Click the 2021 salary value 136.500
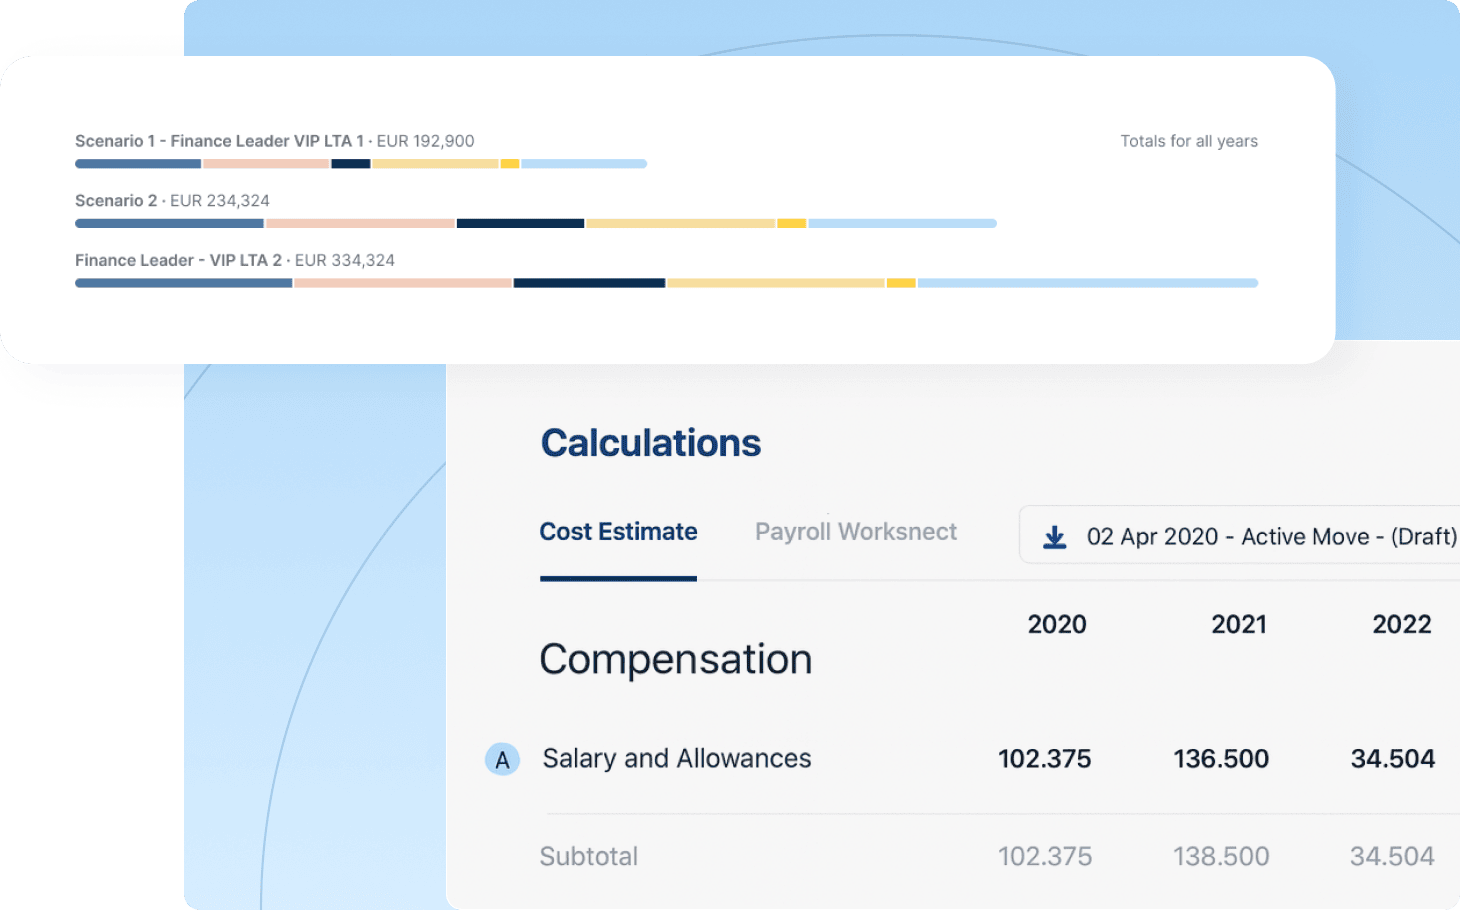The height and width of the screenshot is (910, 1460). click(x=1220, y=759)
